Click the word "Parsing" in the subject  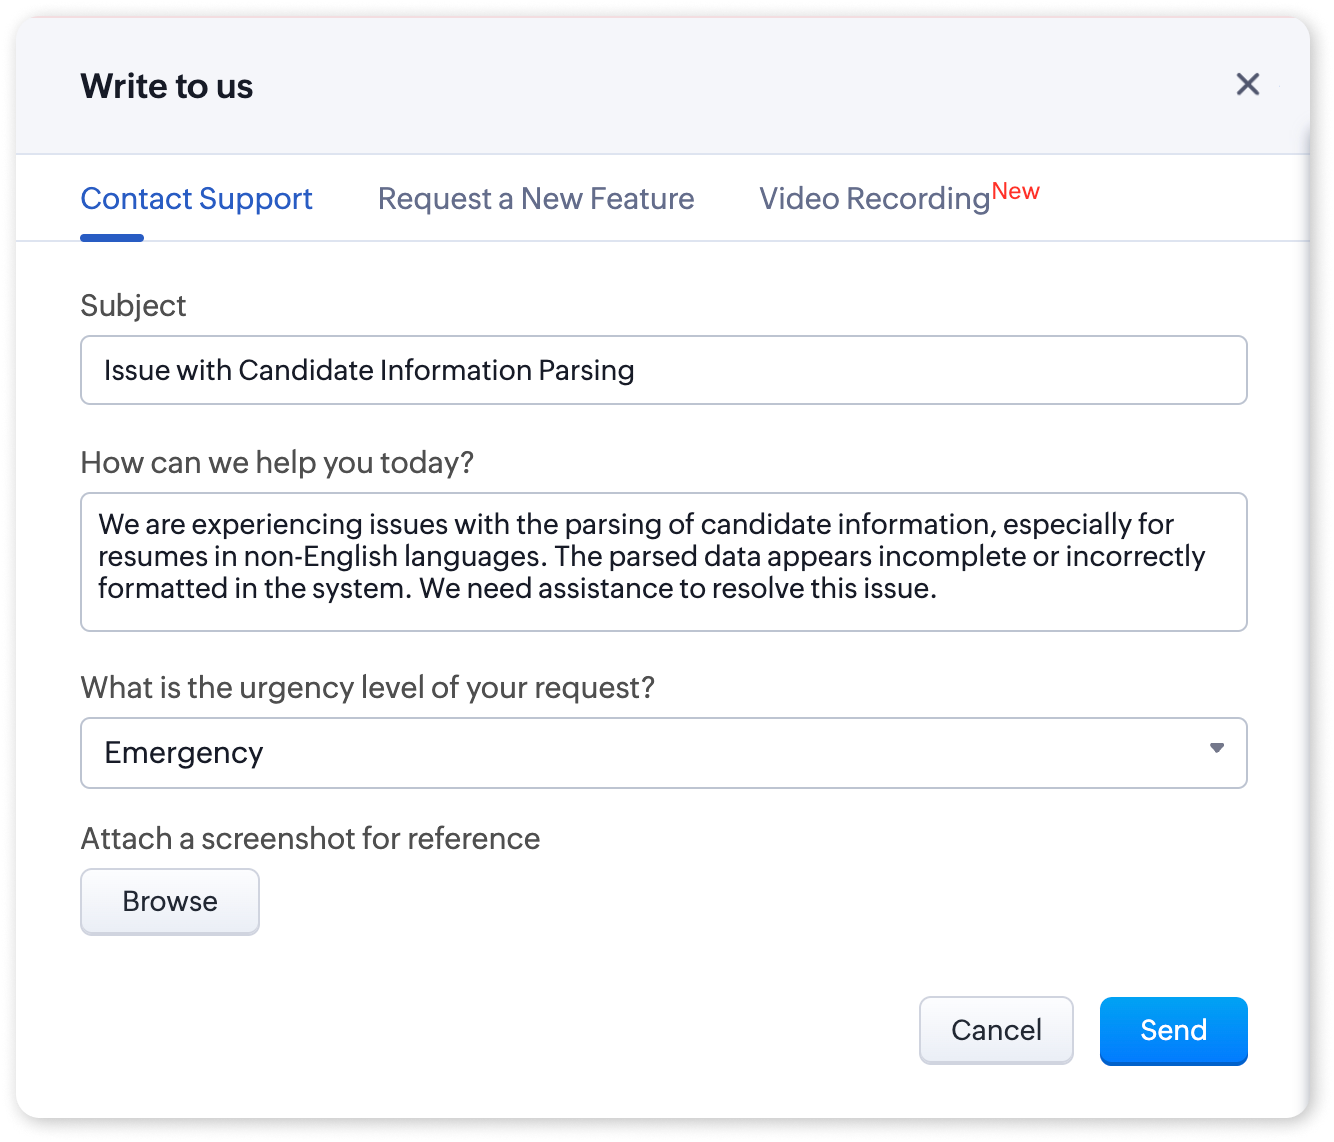[586, 371]
